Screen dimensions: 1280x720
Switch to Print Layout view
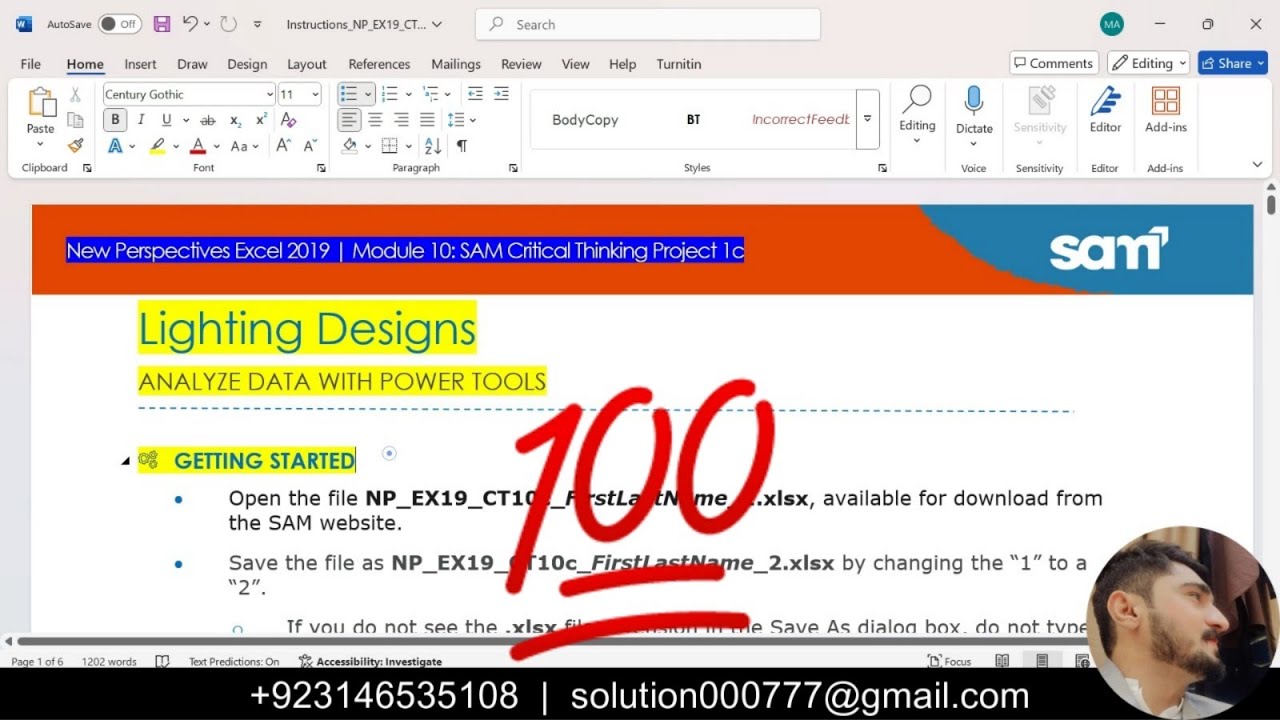(x=1041, y=661)
